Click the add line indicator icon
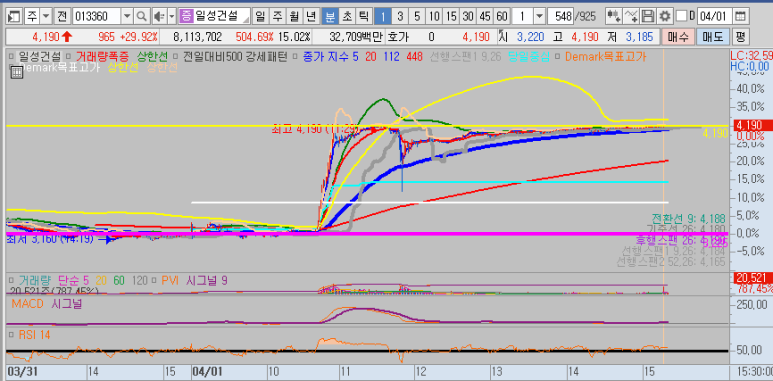The image size is (773, 381). point(632,17)
